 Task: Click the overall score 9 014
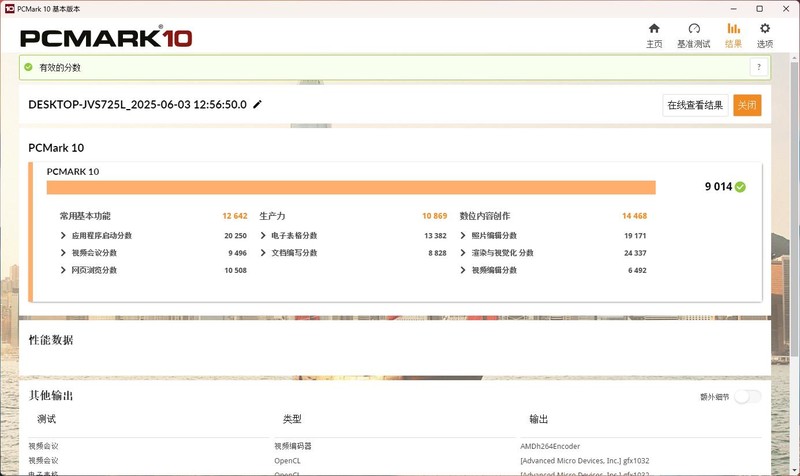pyautogui.click(x=718, y=187)
